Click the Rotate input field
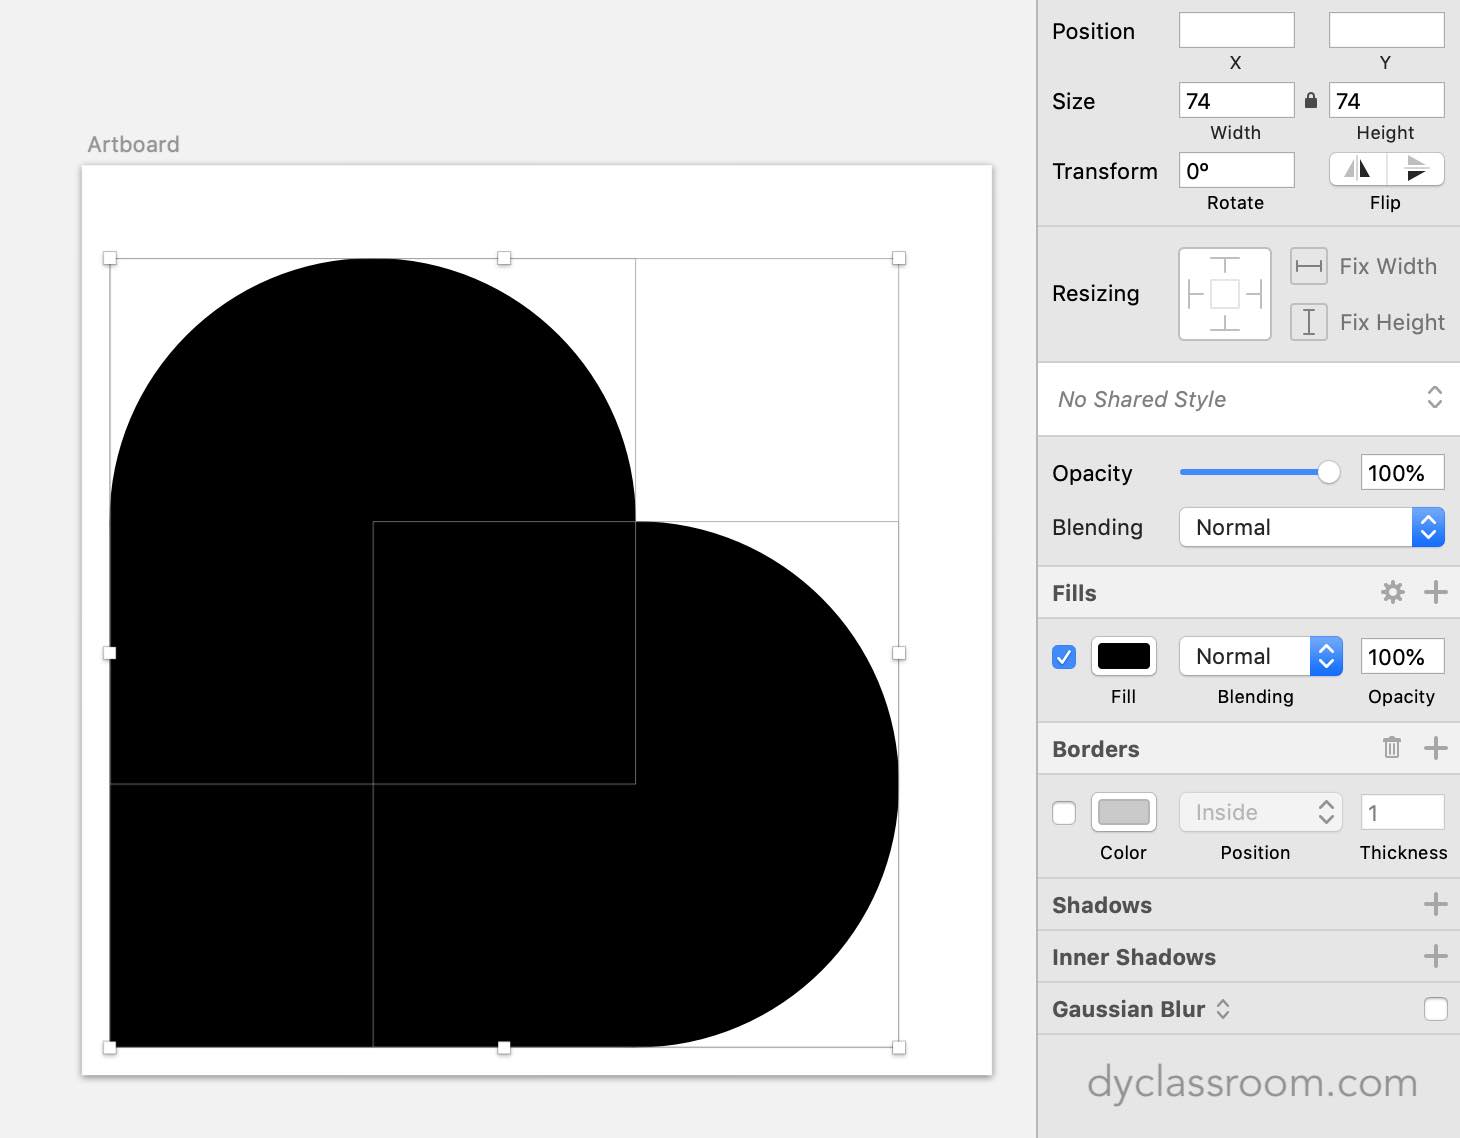Image resolution: width=1460 pixels, height=1138 pixels. coord(1236,170)
